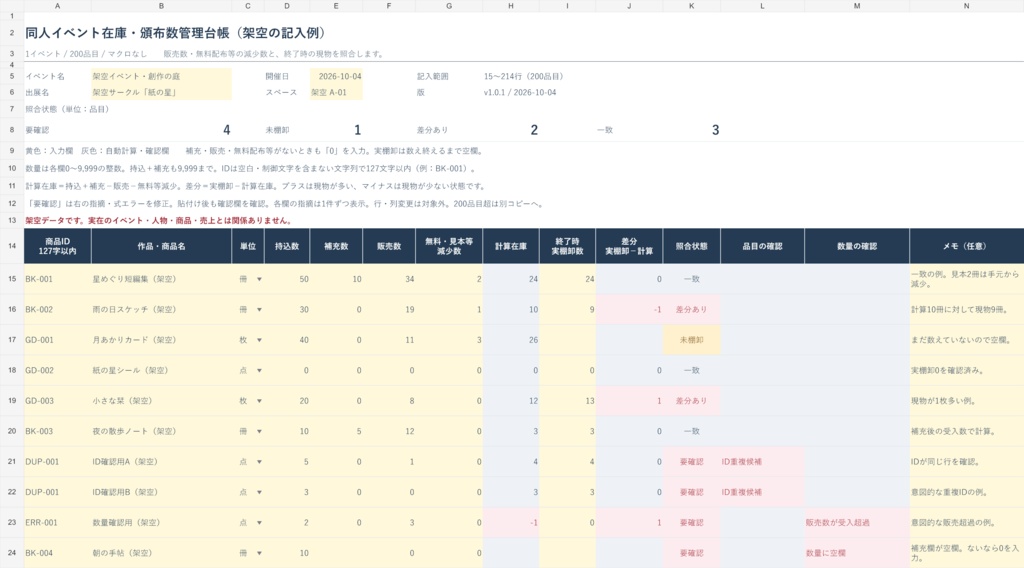
Task: Click 販売数 heading cell
Action: click(x=389, y=246)
